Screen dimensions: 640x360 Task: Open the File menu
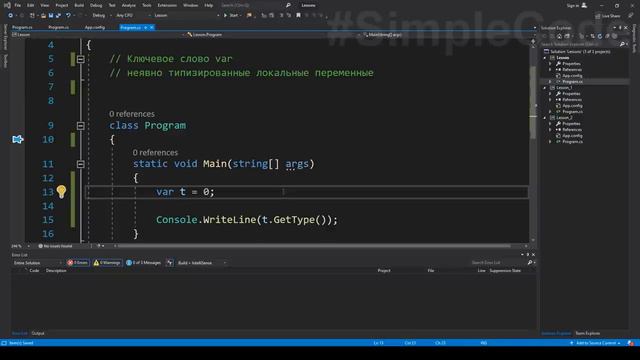(18, 5)
